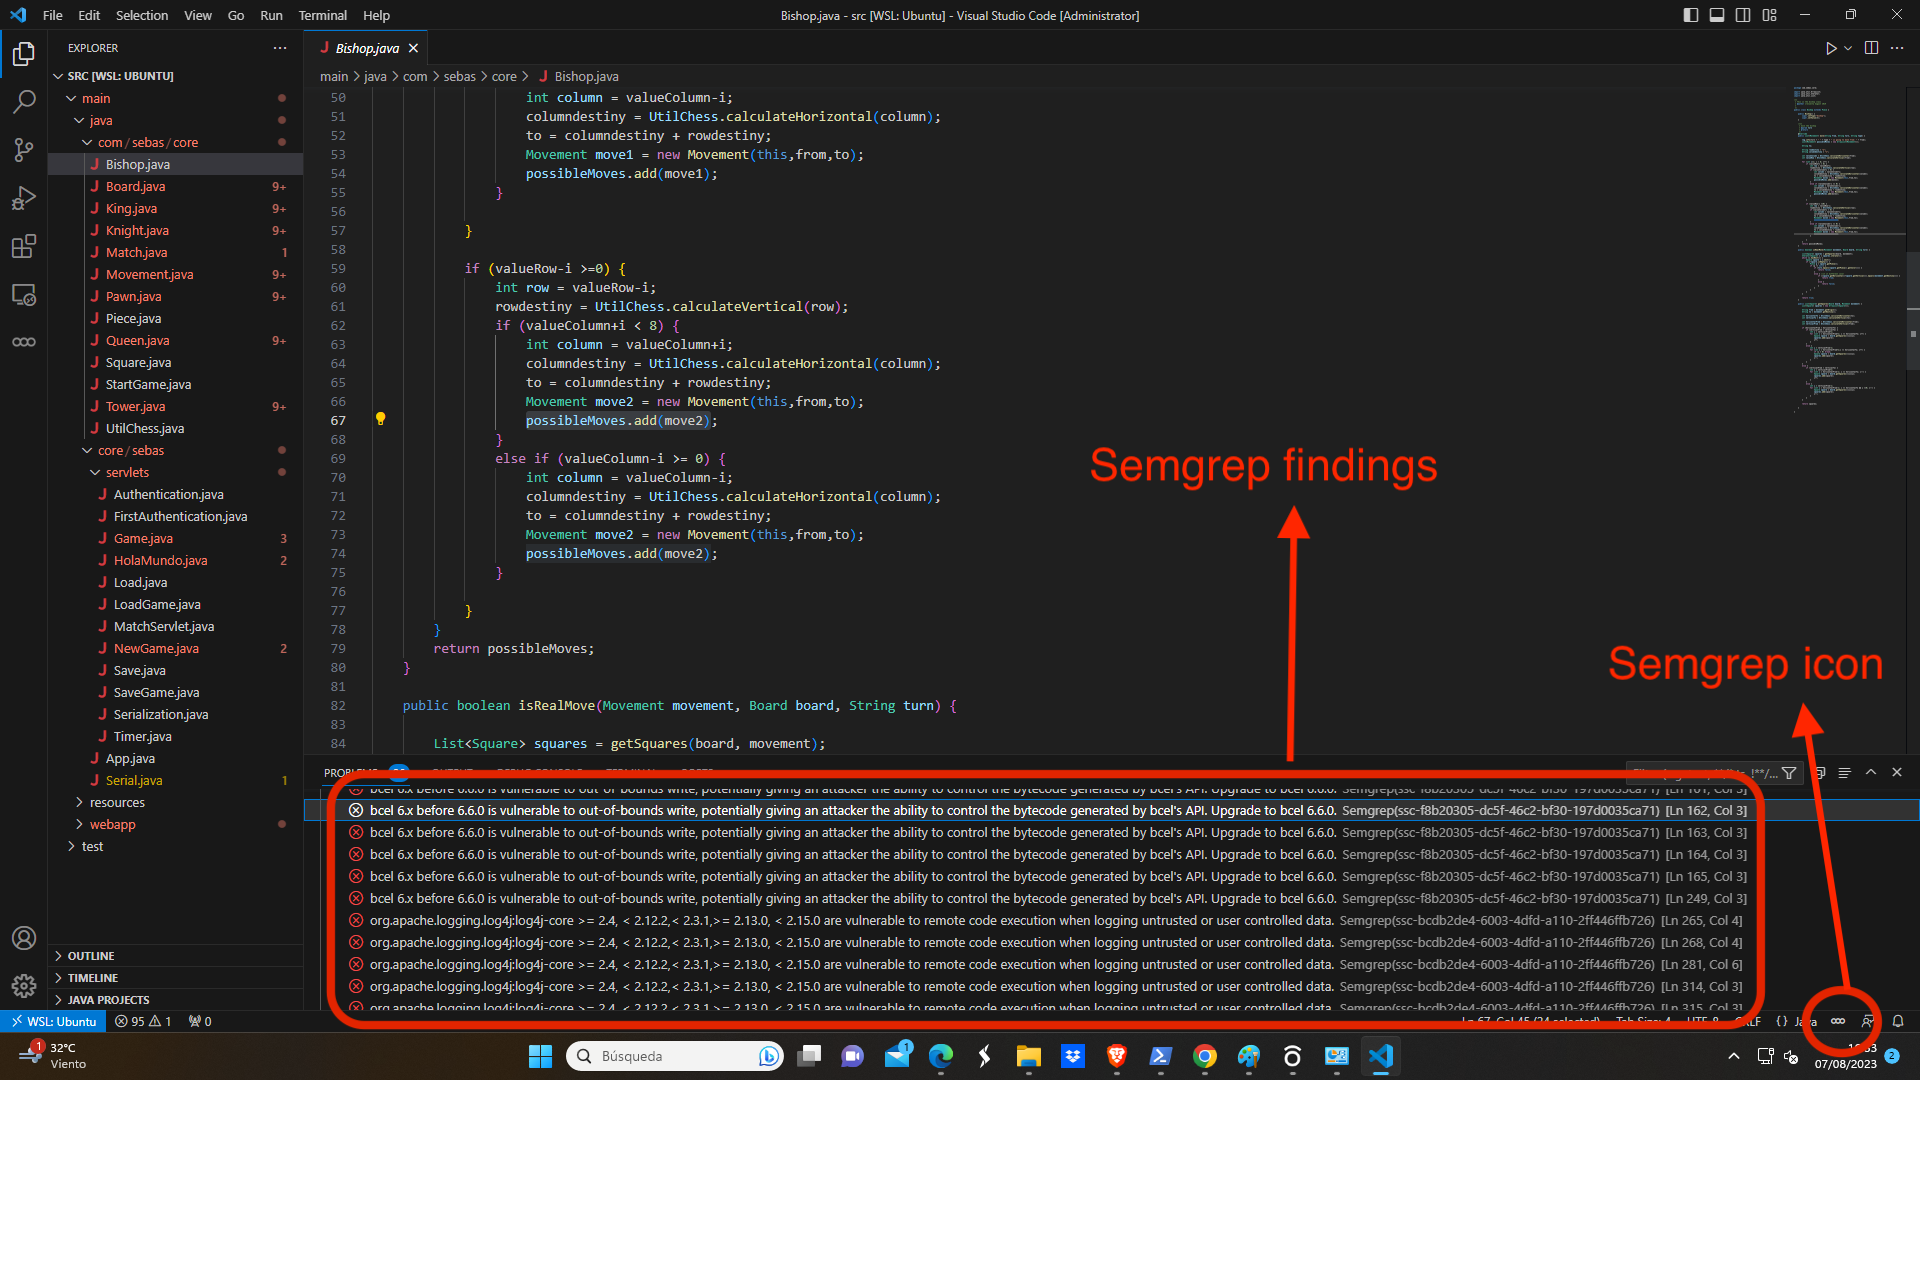Viewport: 1920px width, 1280px height.
Task: Expand the OUTLINE section
Action: [90, 956]
